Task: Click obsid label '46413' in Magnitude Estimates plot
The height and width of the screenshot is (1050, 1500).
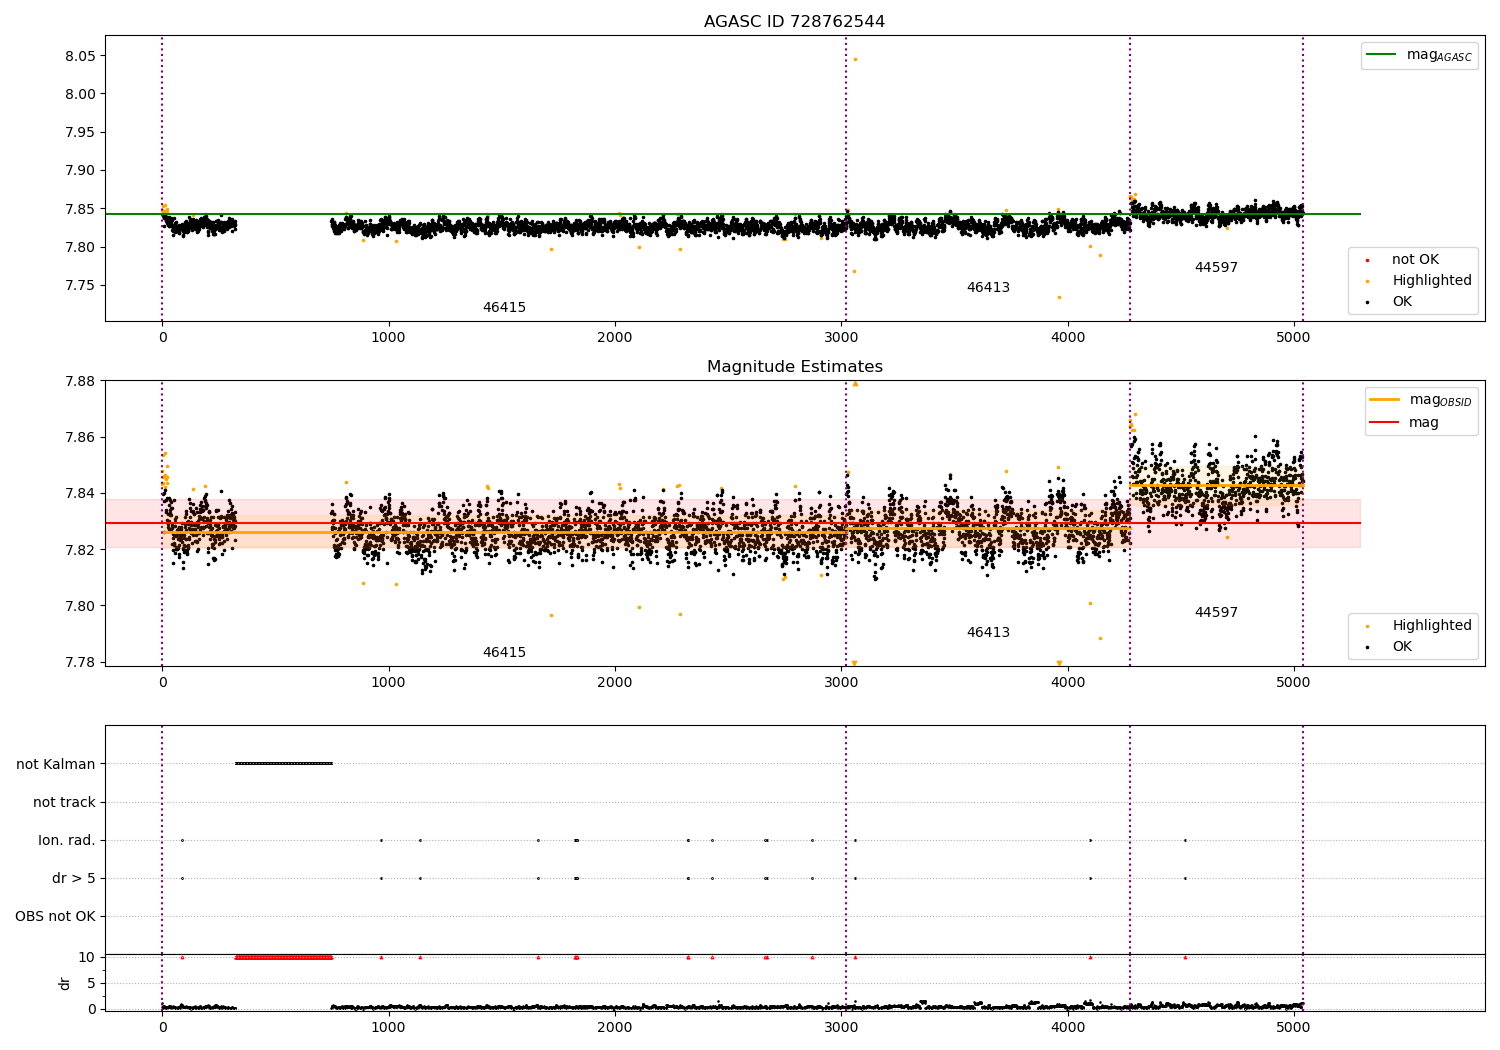Action: tap(988, 633)
